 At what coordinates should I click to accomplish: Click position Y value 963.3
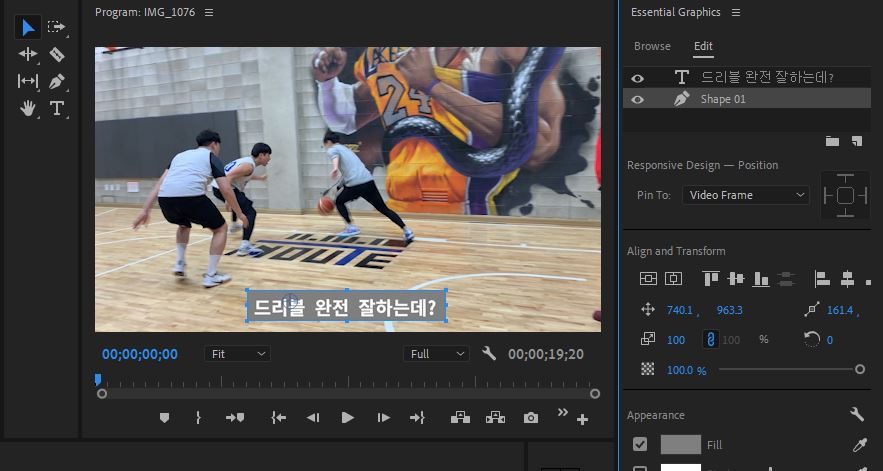pos(729,310)
